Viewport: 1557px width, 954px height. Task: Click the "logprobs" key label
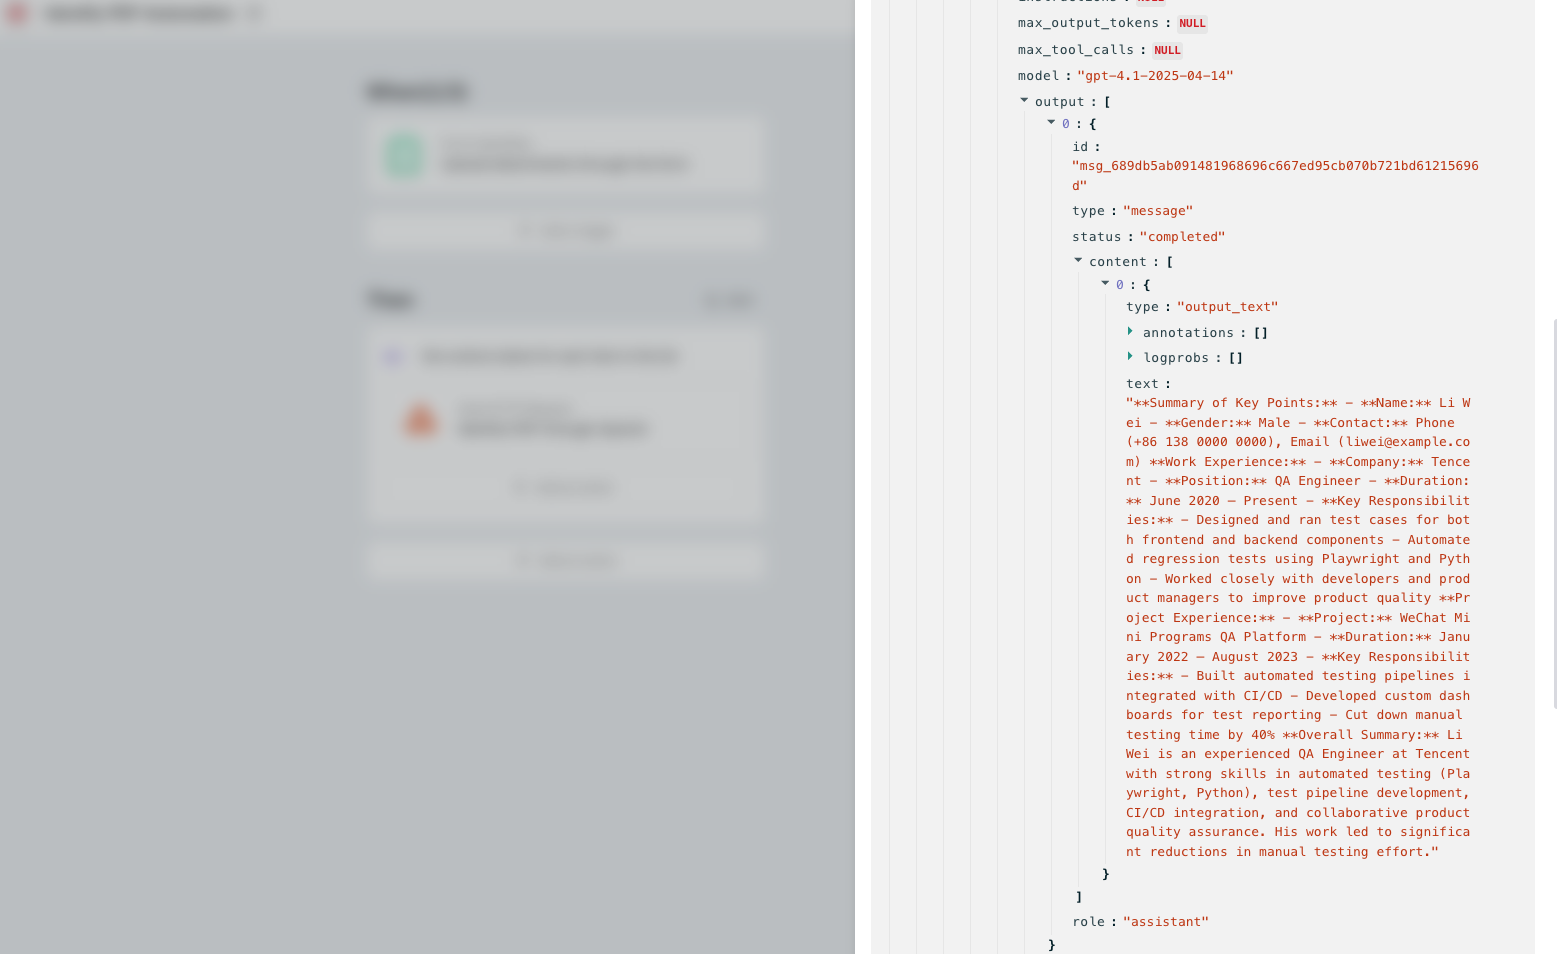(1176, 358)
